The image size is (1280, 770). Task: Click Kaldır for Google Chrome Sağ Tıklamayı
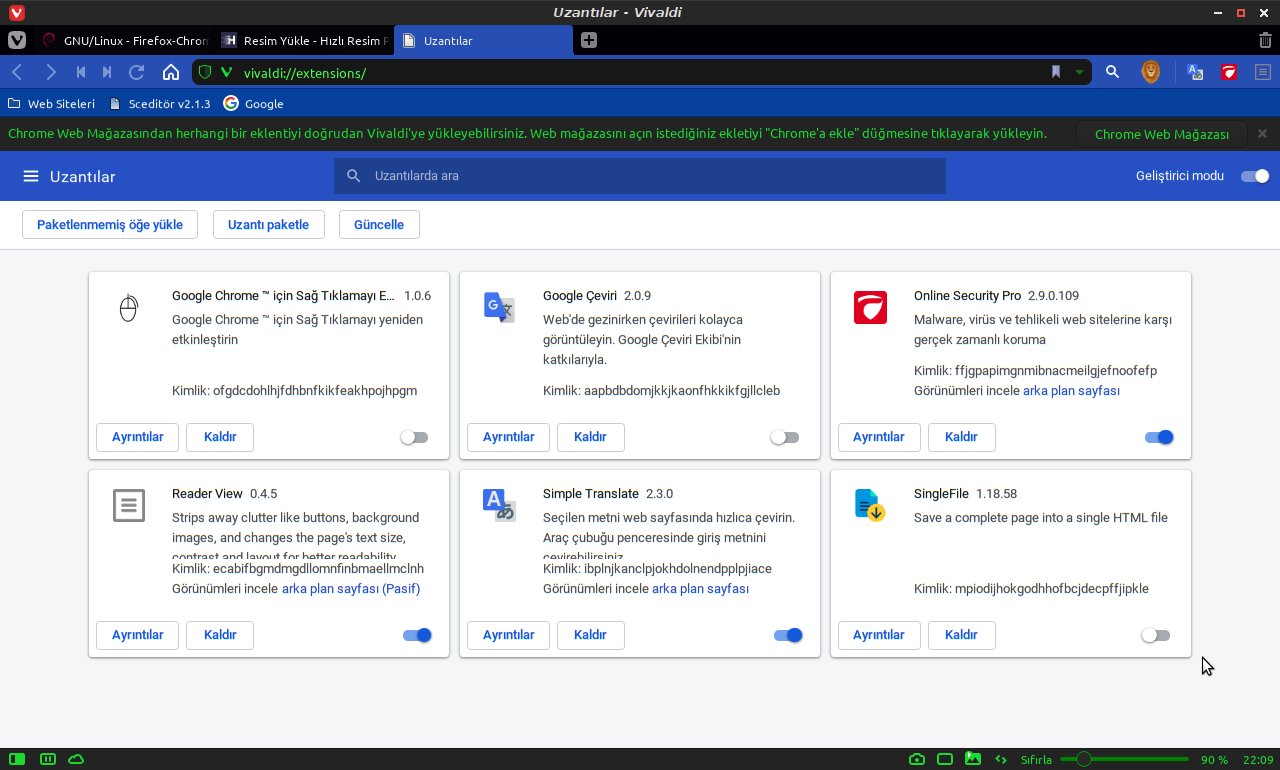click(x=220, y=437)
